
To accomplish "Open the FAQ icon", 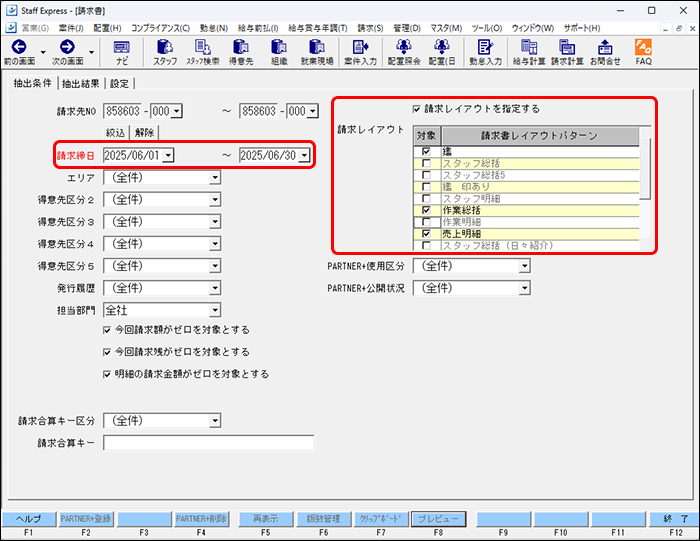I will (x=643, y=52).
